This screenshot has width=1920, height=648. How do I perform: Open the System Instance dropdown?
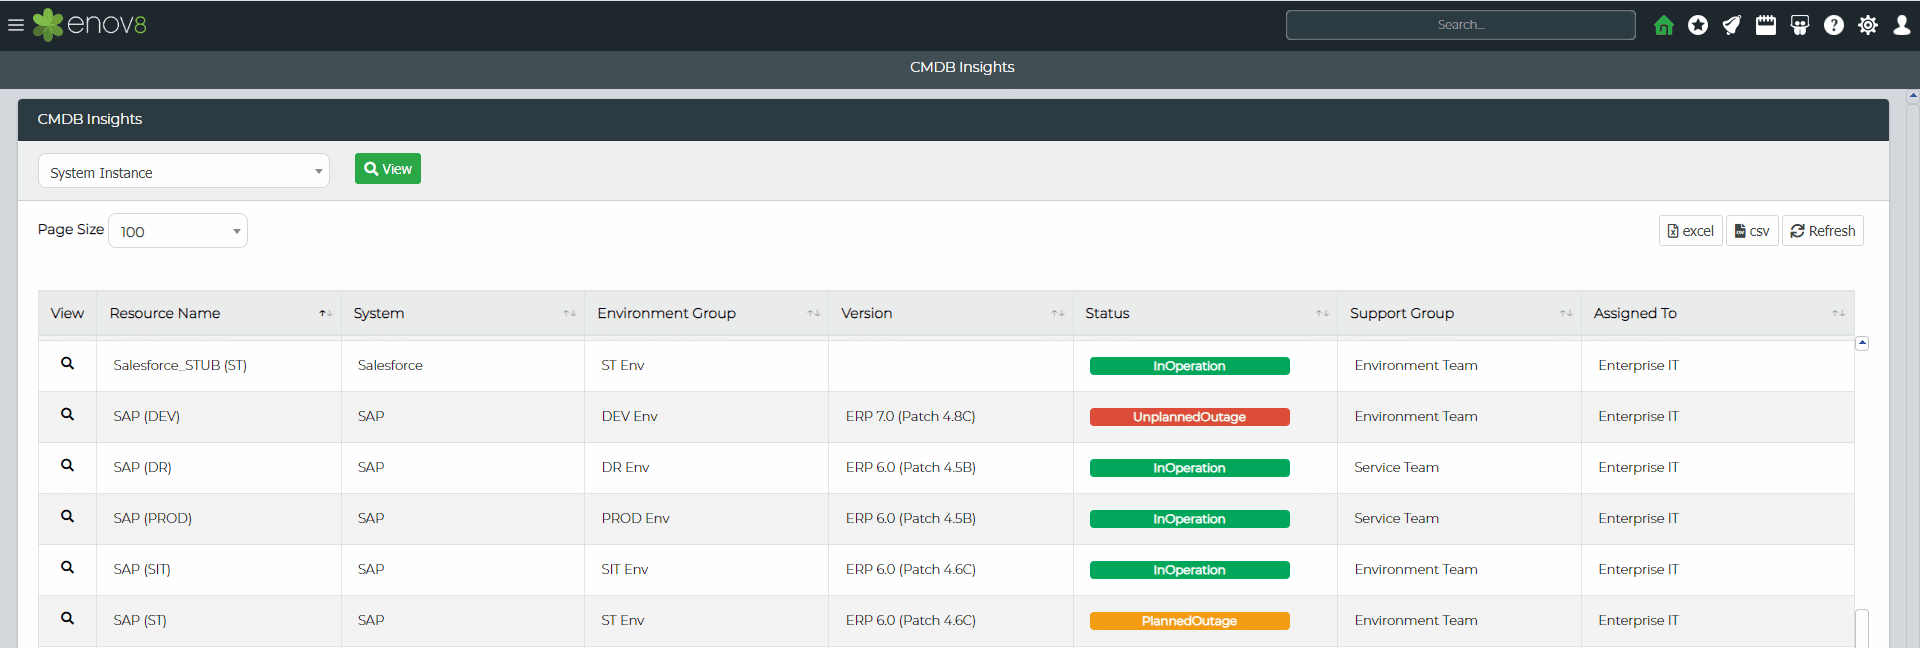[x=184, y=171]
